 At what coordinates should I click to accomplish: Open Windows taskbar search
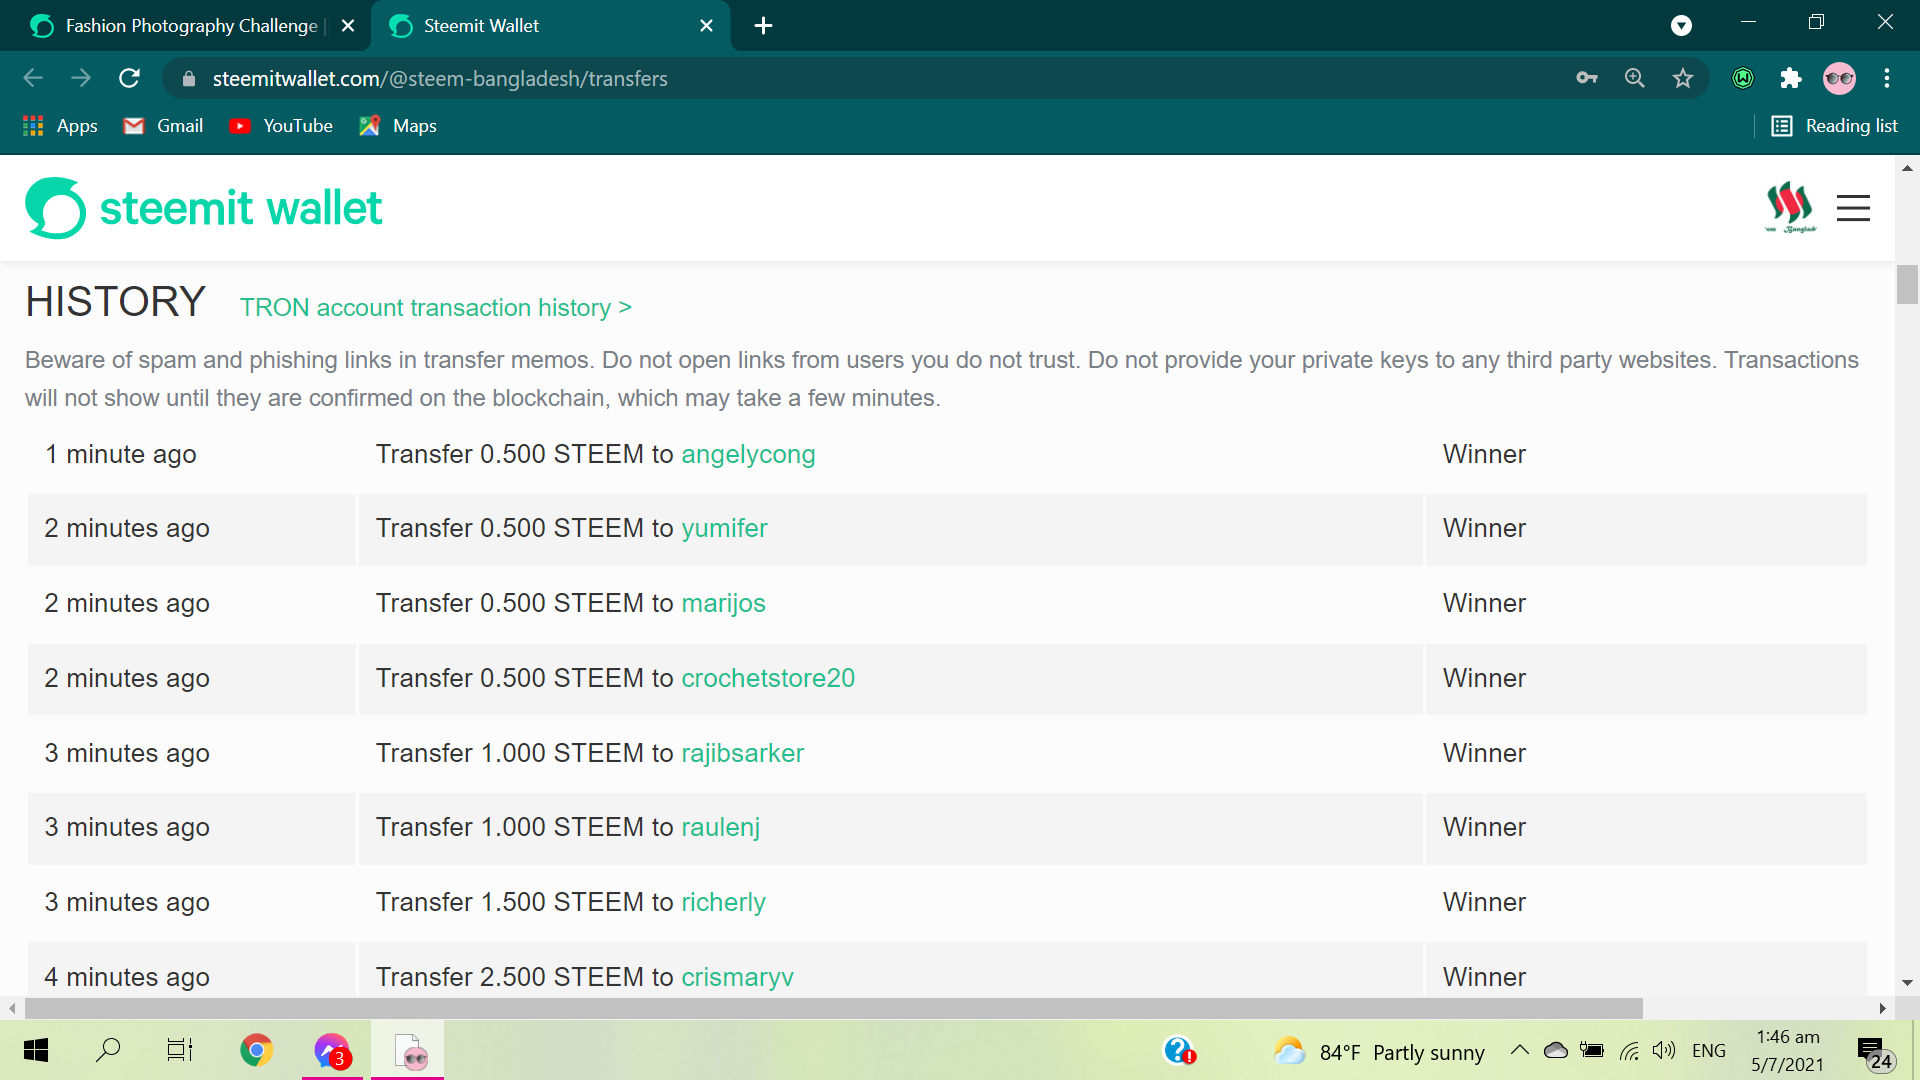[108, 1050]
